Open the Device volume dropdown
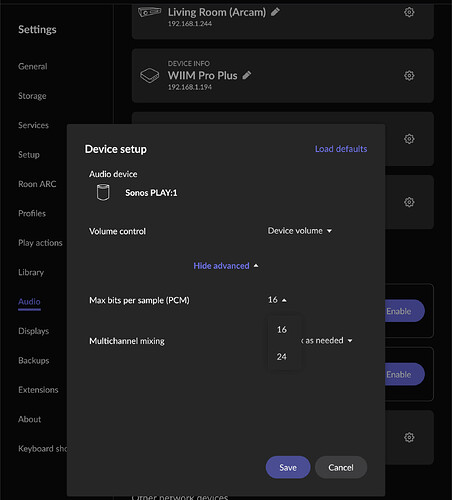Screen dimensions: 452x500 pos(300,231)
